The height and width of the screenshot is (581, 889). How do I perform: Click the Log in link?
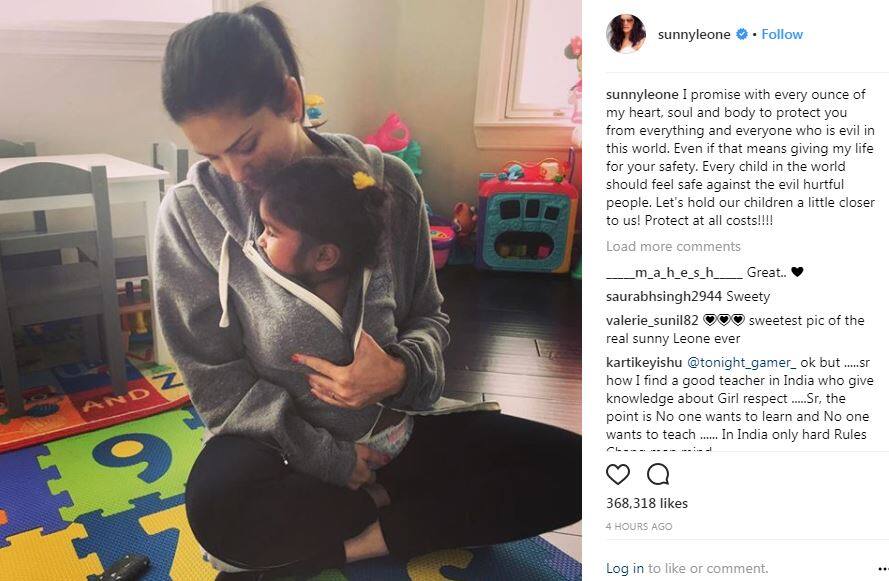click(x=625, y=569)
